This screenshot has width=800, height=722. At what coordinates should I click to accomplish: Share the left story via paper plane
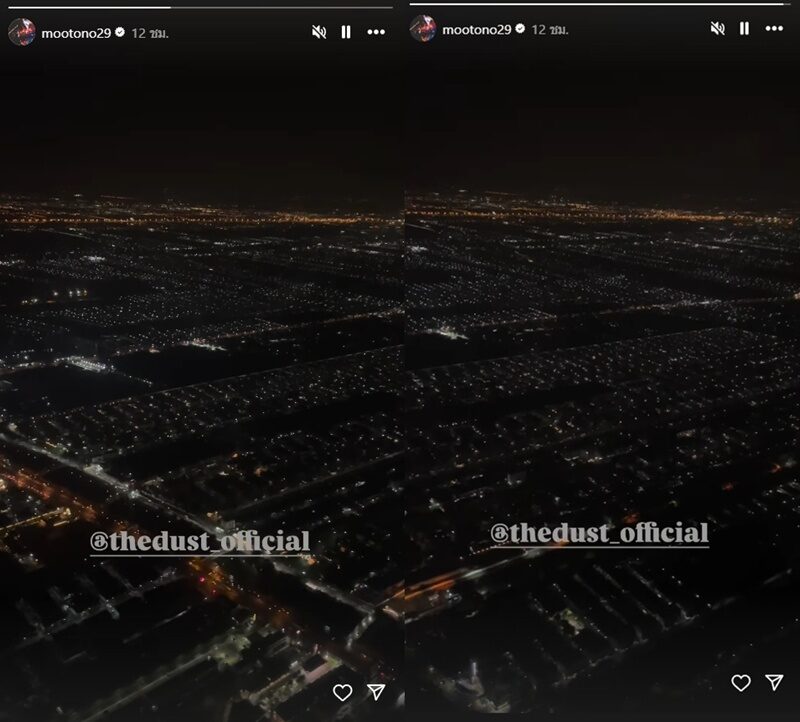377,692
